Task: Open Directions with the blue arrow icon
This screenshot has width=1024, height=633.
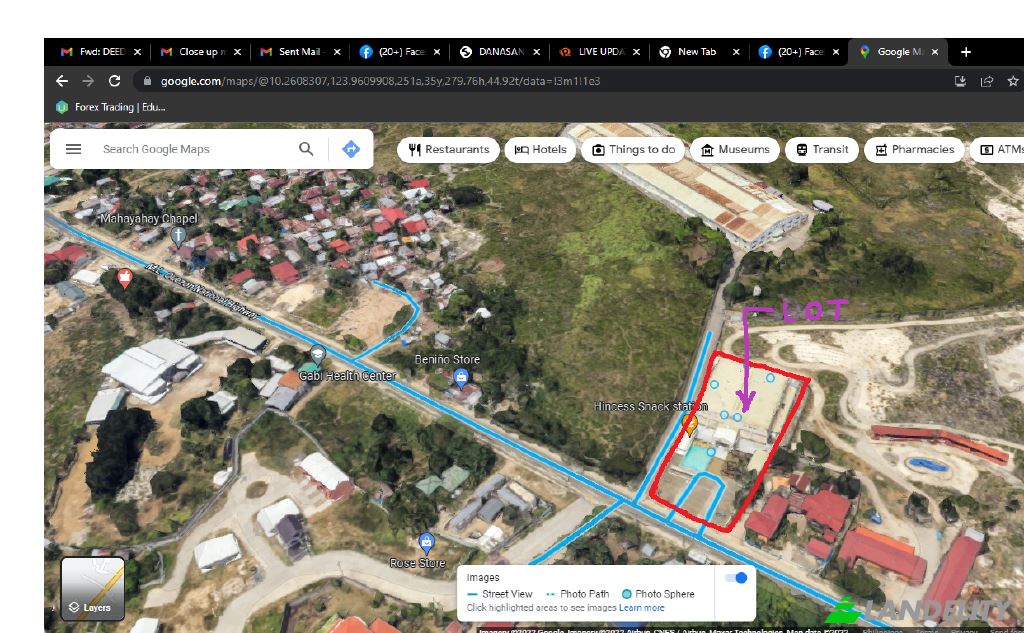Action: pyautogui.click(x=350, y=149)
